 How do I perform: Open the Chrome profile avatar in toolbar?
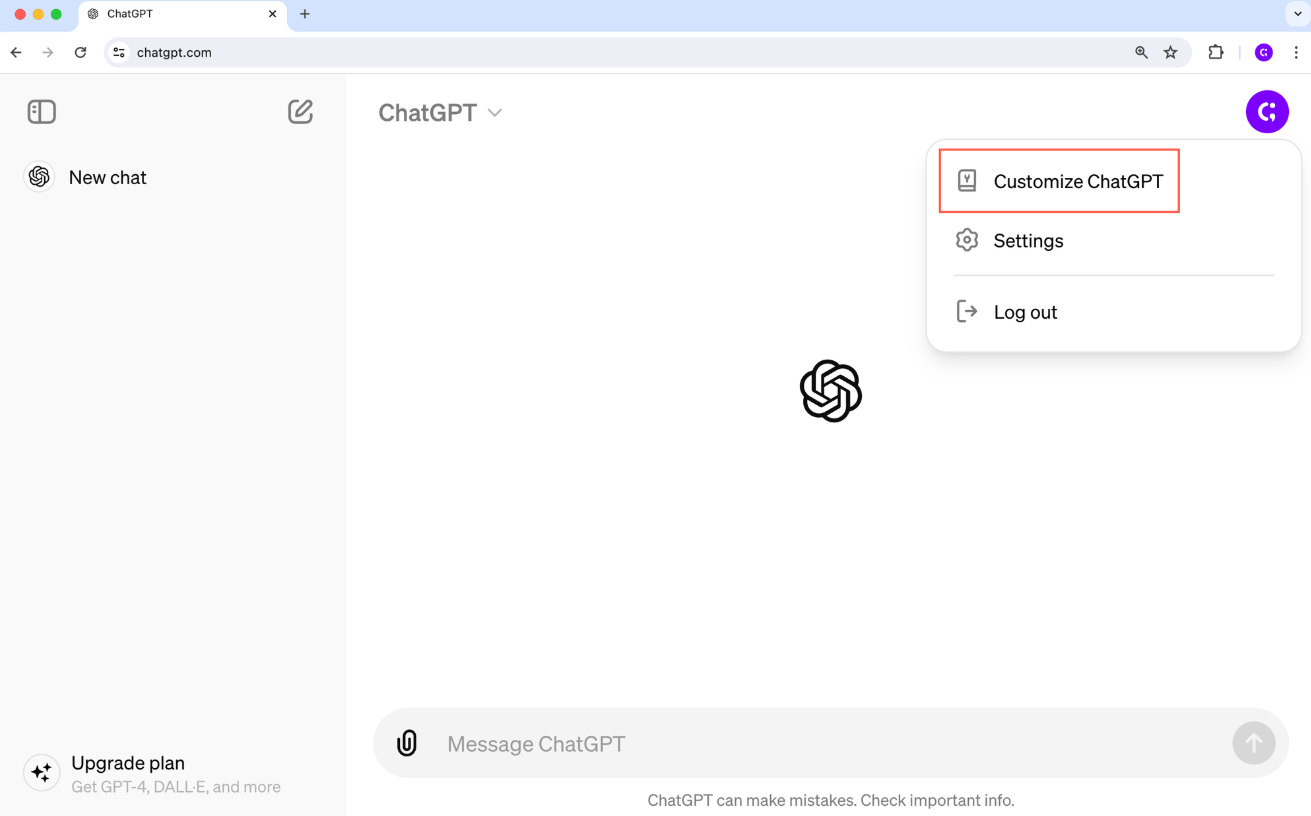pos(1264,53)
